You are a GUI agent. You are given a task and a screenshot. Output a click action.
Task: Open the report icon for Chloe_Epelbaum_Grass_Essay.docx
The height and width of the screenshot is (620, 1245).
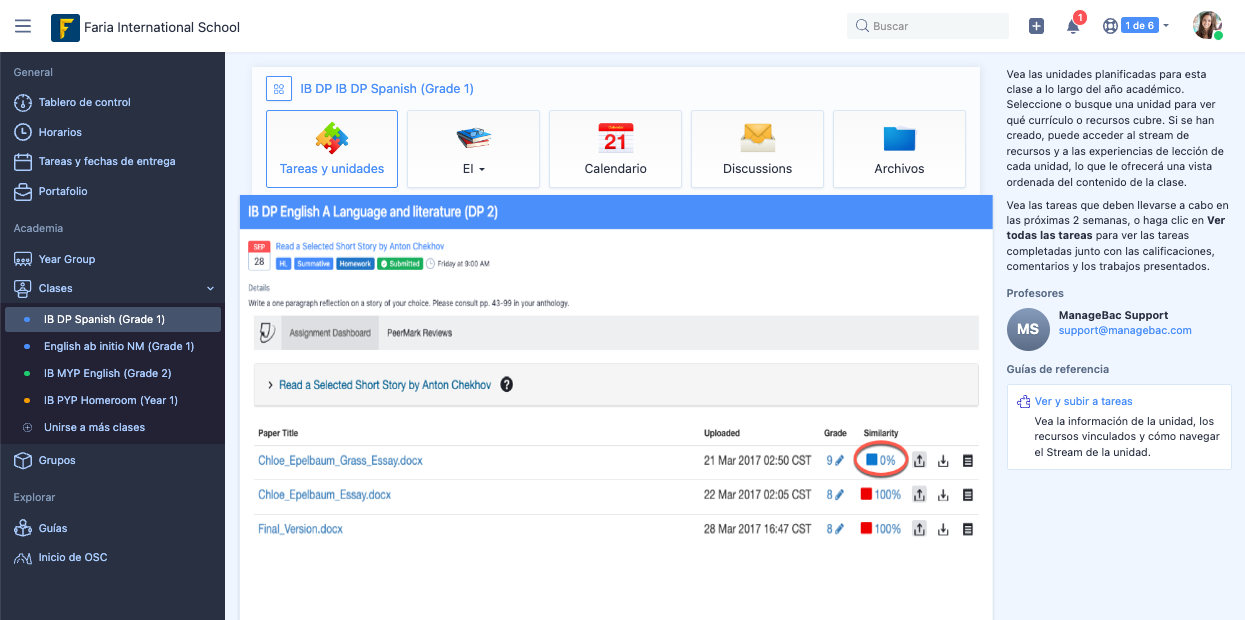(x=967, y=461)
